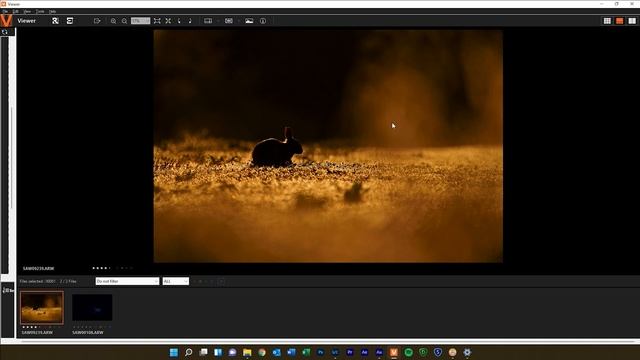The image size is (640, 360).
Task: Open Windows taskbar search
Action: tap(188, 352)
